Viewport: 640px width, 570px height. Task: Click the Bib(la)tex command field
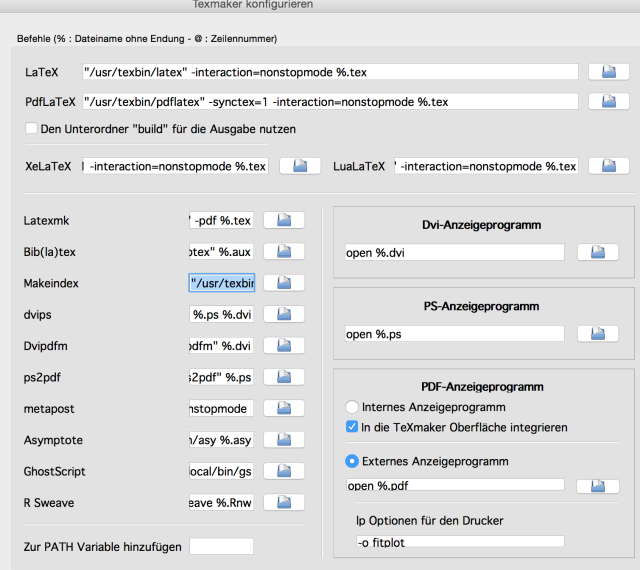[x=221, y=252]
